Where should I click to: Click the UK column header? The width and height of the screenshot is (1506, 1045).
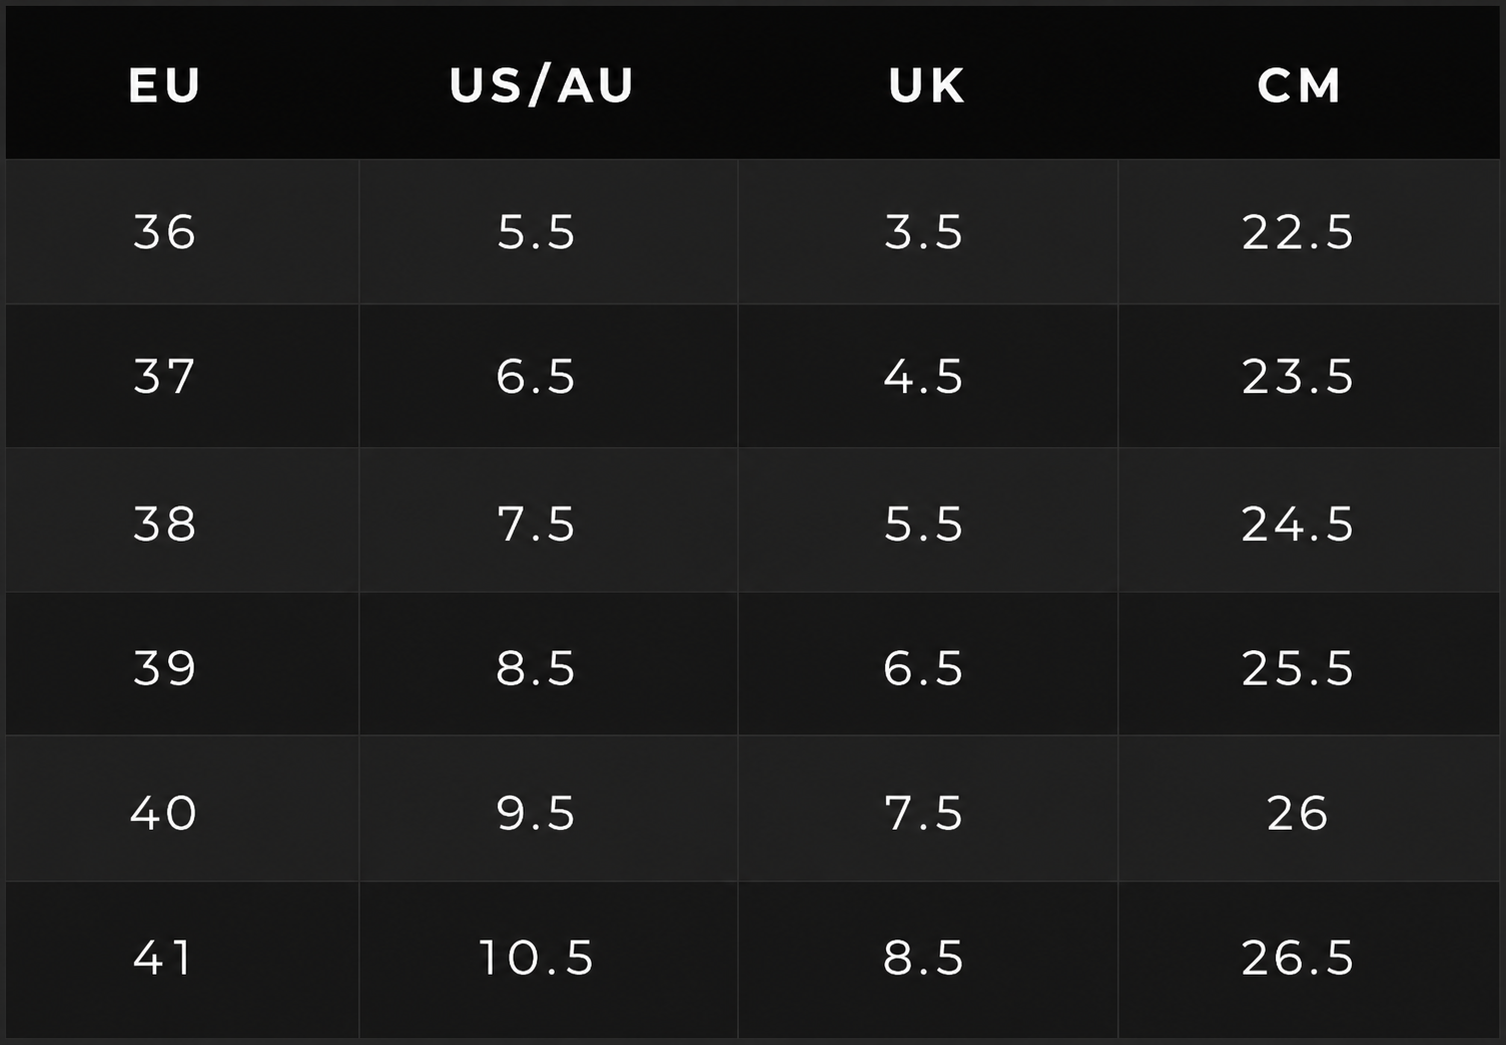[x=927, y=85]
